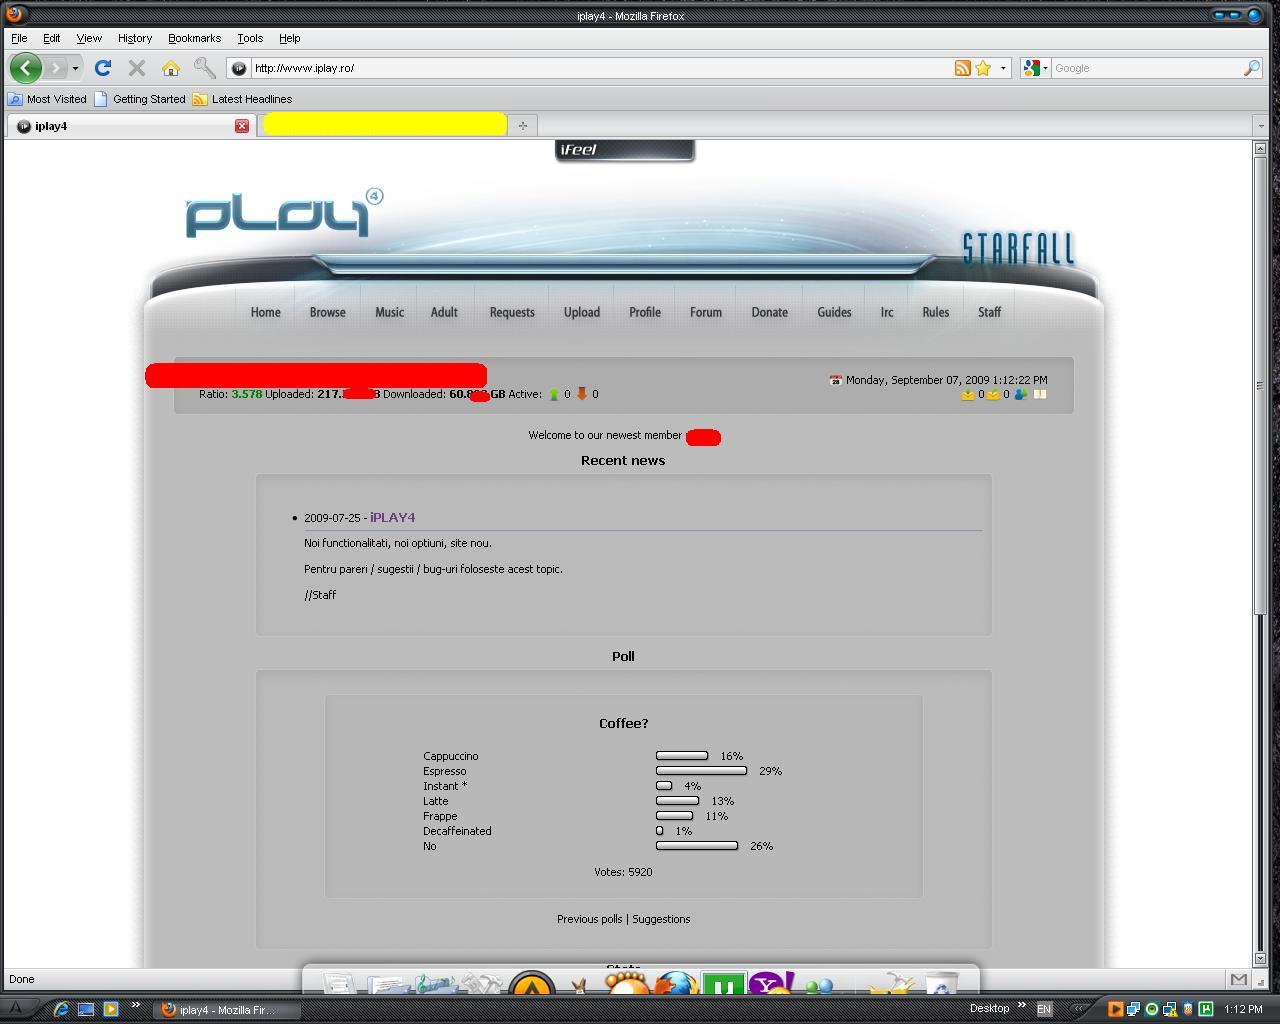Open the Music section
This screenshot has height=1024, width=1280.
click(x=389, y=312)
